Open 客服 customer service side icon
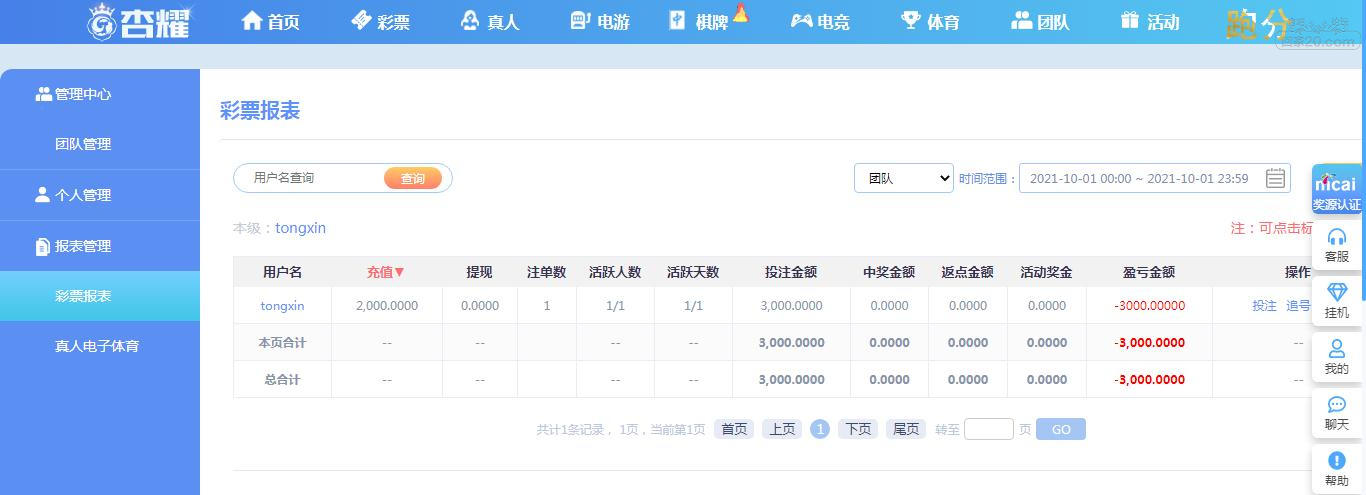 [1337, 245]
